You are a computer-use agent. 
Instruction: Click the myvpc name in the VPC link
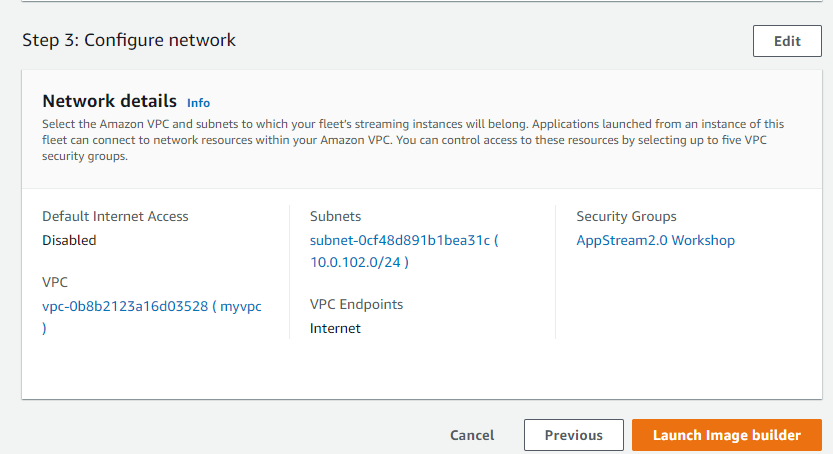[240, 307]
